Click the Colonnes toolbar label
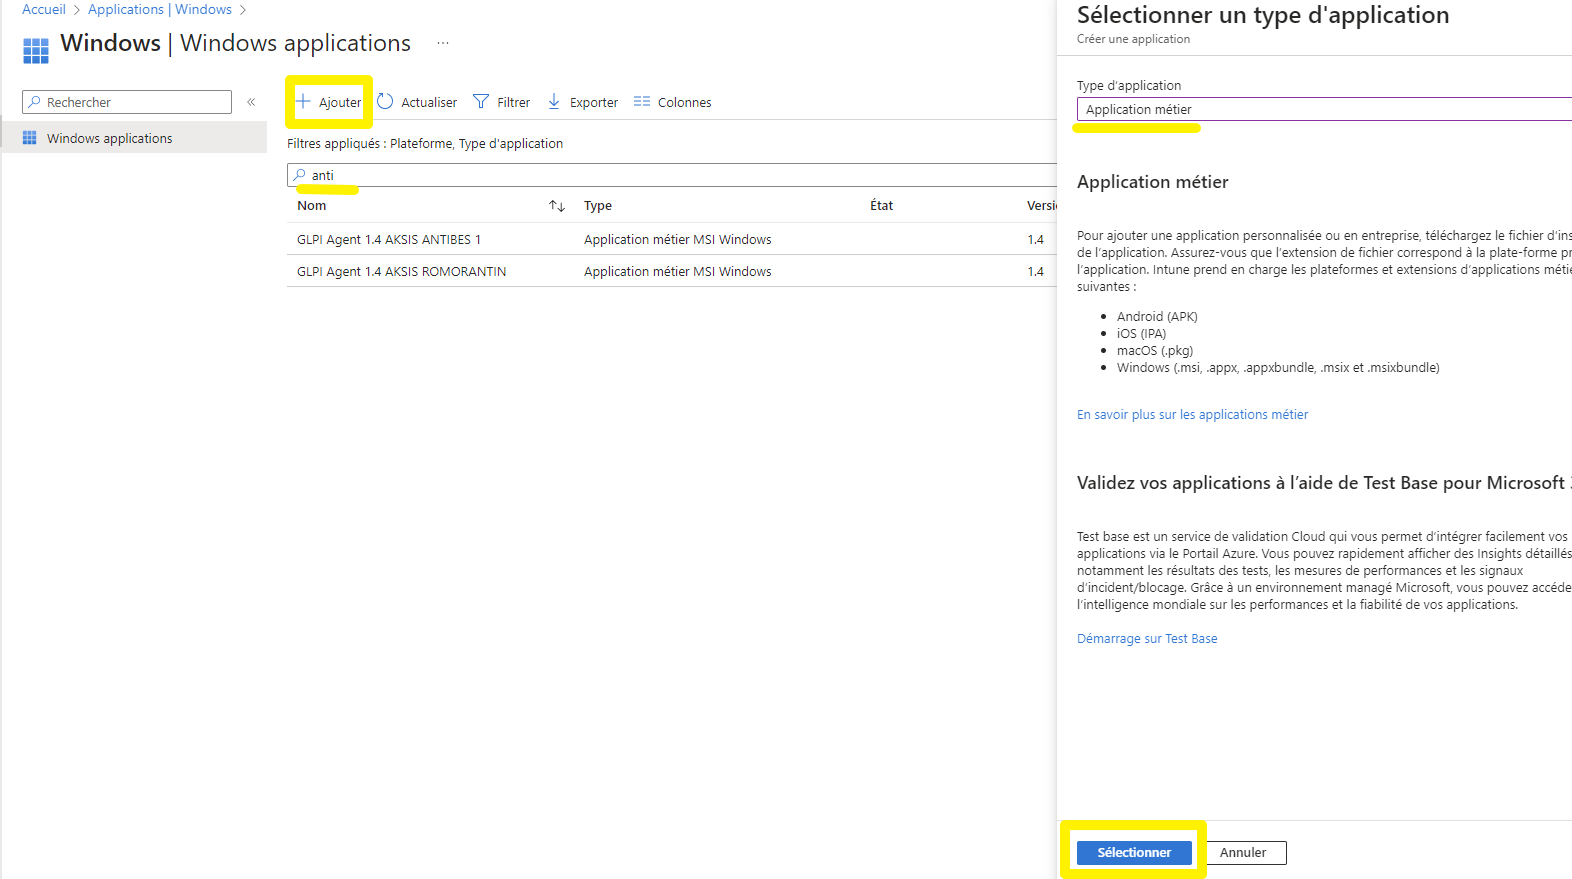This screenshot has width=1572, height=879. (685, 102)
